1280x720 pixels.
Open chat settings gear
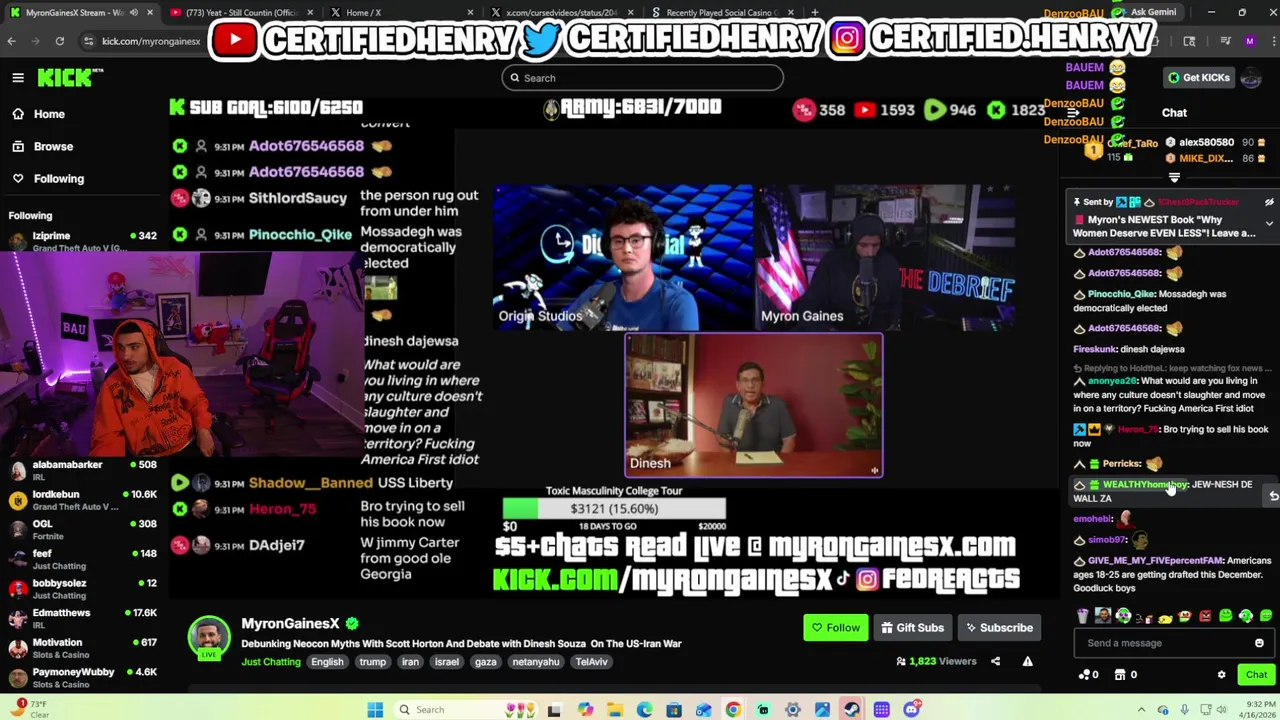pyautogui.click(x=1221, y=675)
